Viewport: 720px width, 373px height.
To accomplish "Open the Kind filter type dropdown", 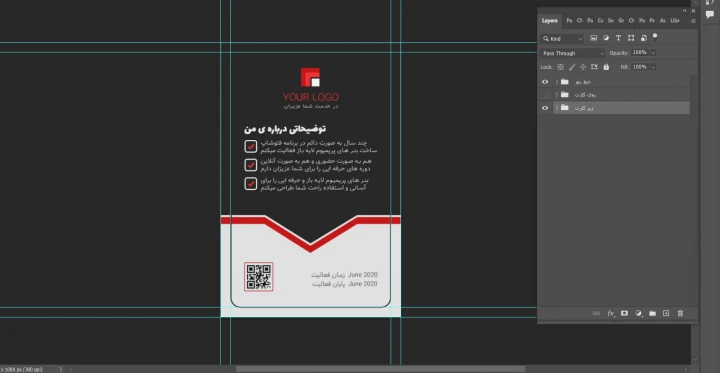I will tap(562, 39).
